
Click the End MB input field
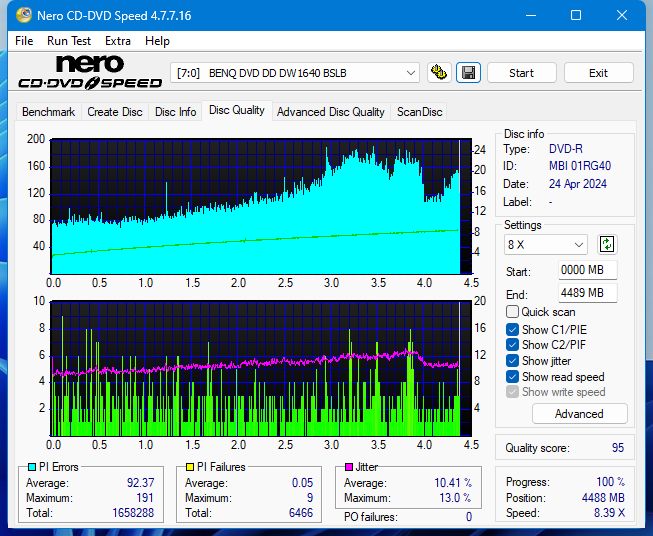(587, 293)
